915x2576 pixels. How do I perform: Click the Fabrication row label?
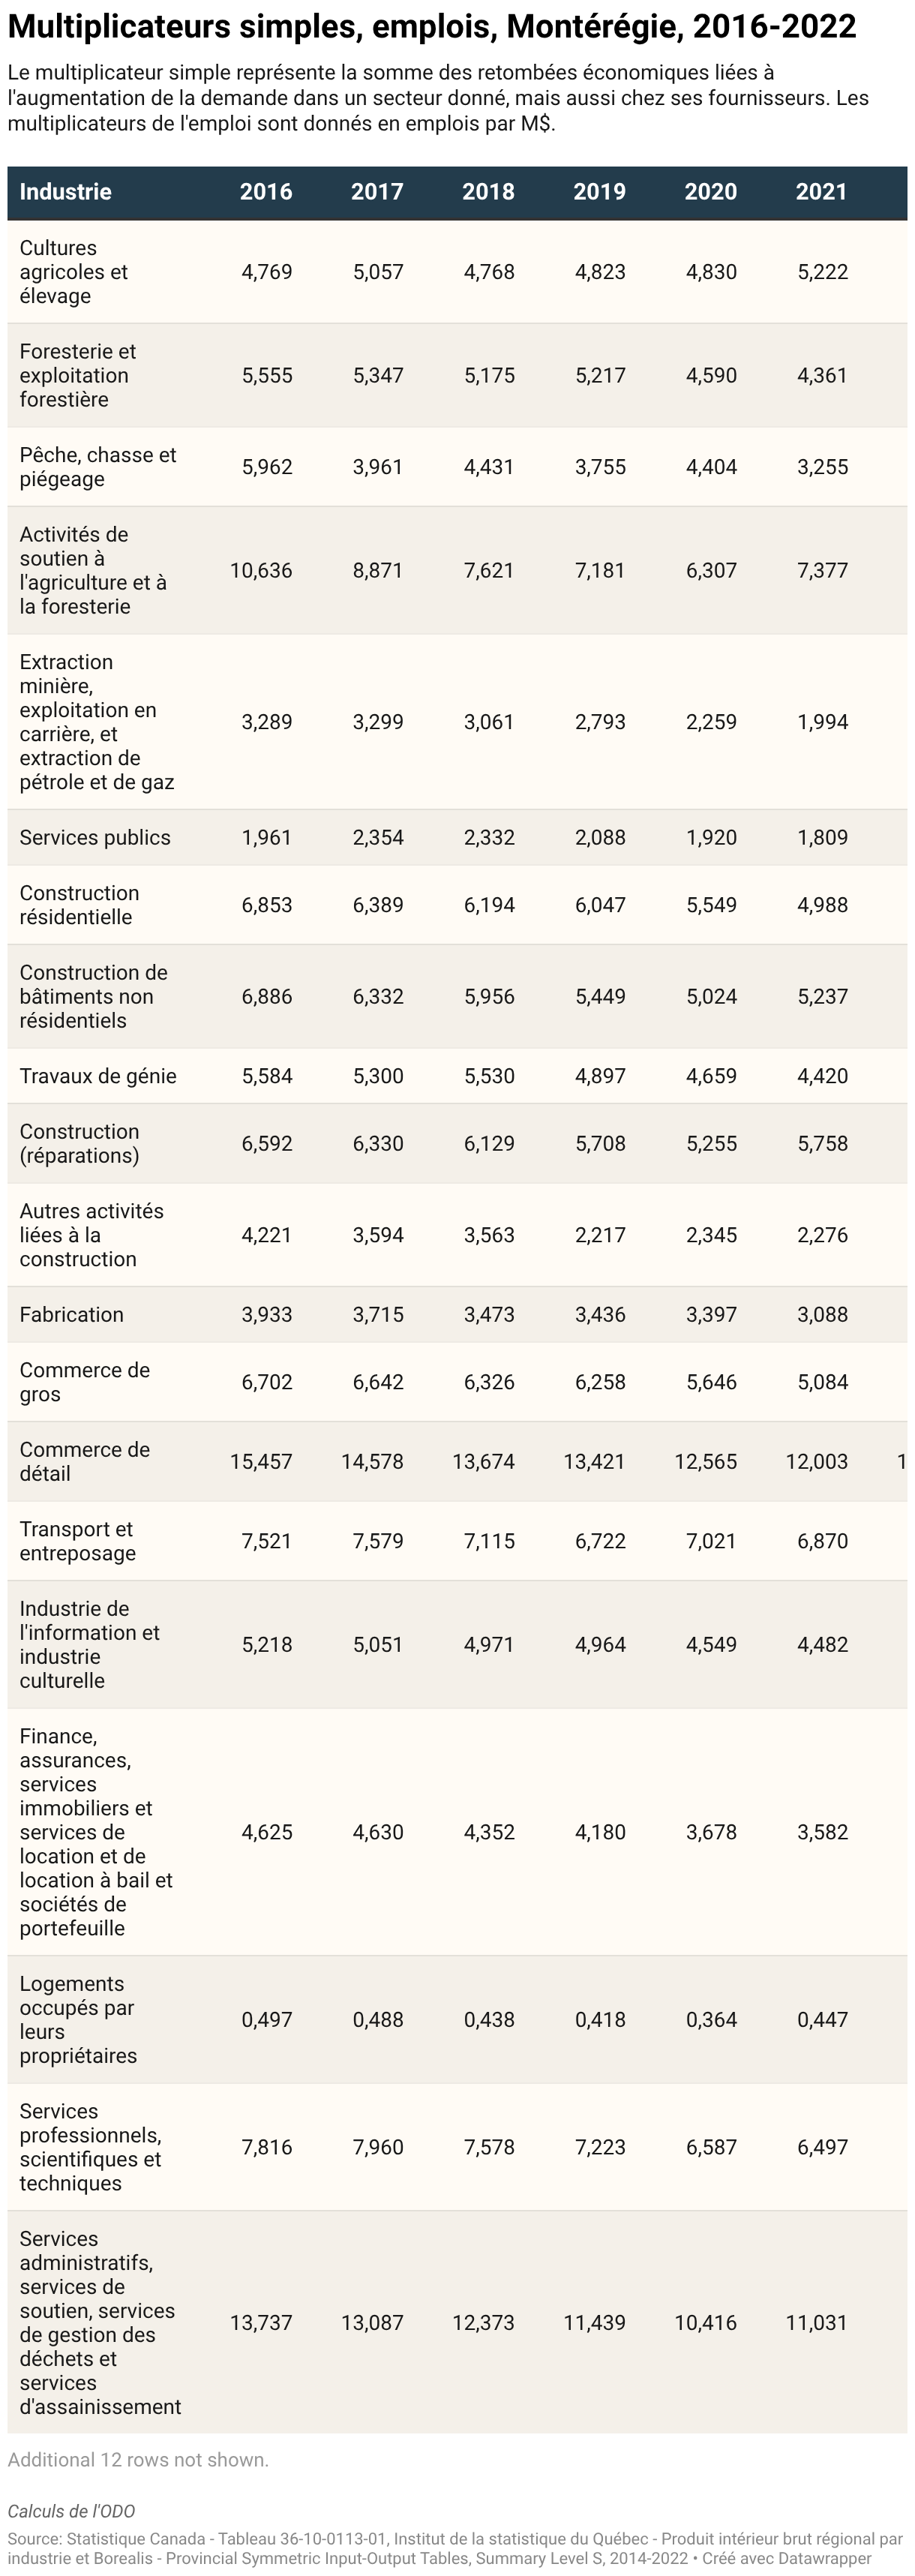(x=72, y=1314)
